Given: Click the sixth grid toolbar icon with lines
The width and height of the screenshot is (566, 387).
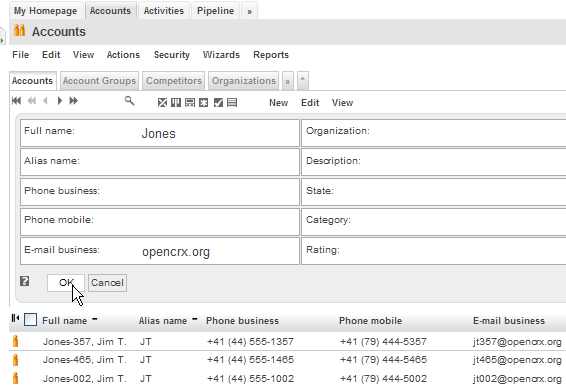Looking at the screenshot, I should pos(232,103).
